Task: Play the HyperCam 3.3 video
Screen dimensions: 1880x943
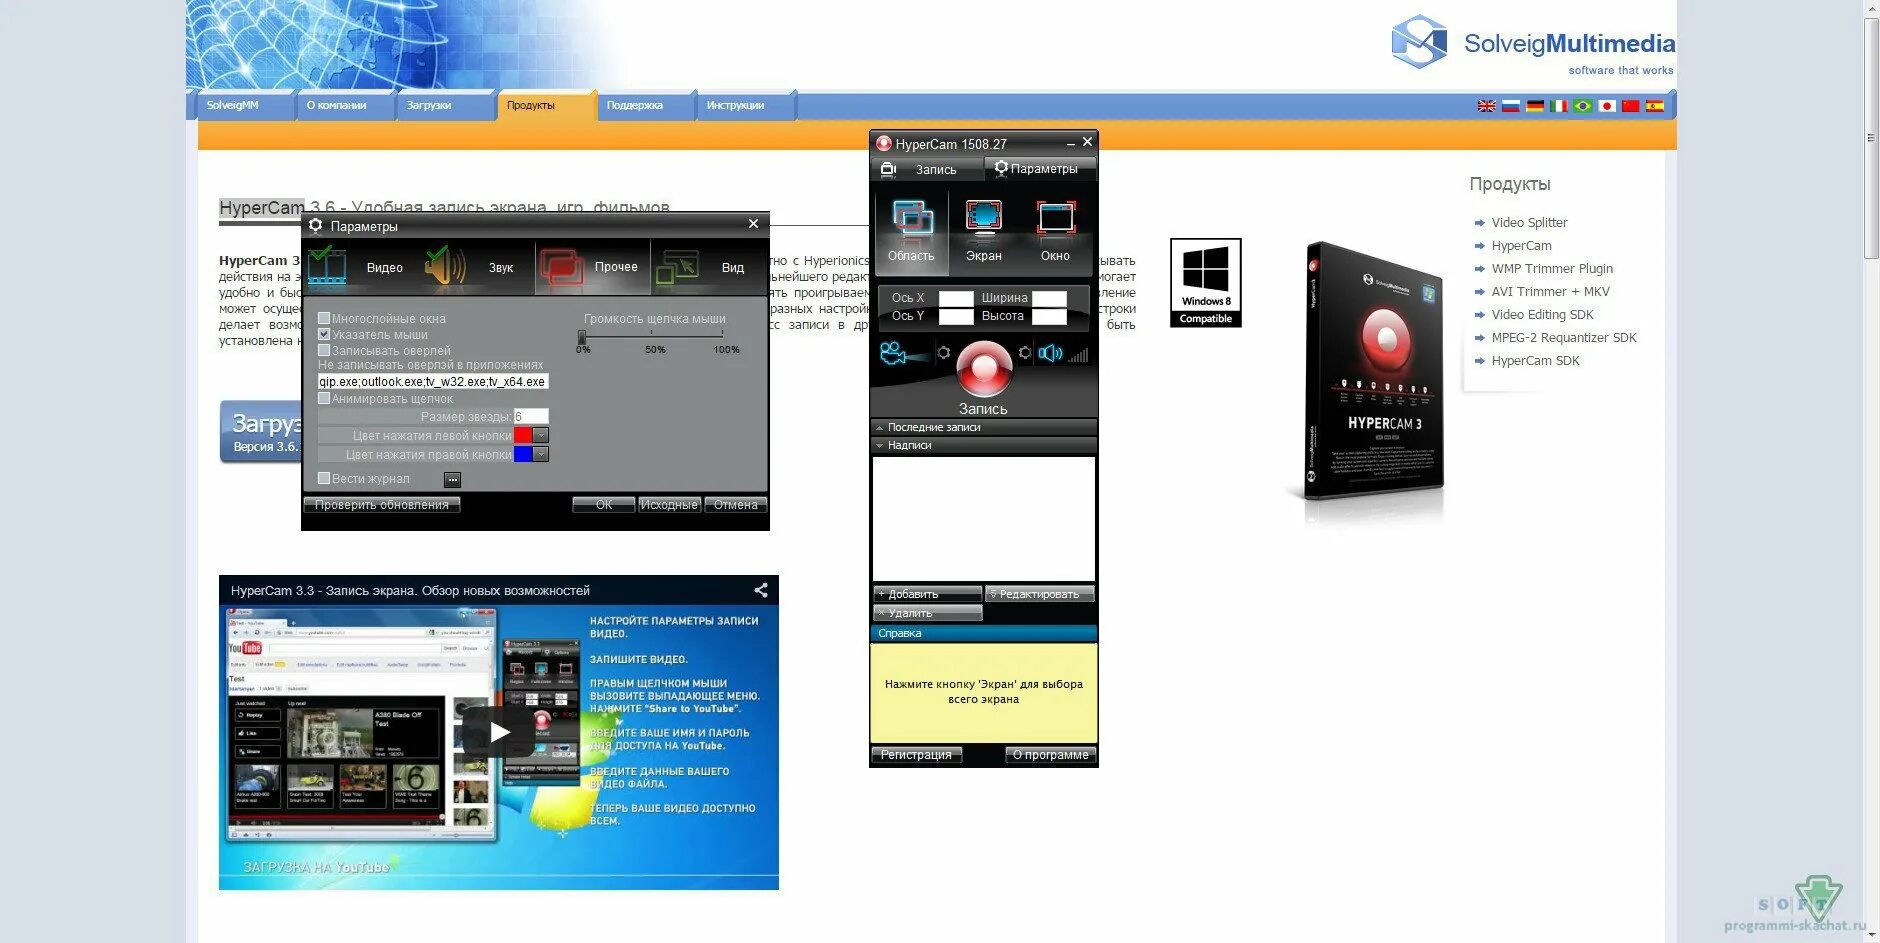Action: [499, 732]
